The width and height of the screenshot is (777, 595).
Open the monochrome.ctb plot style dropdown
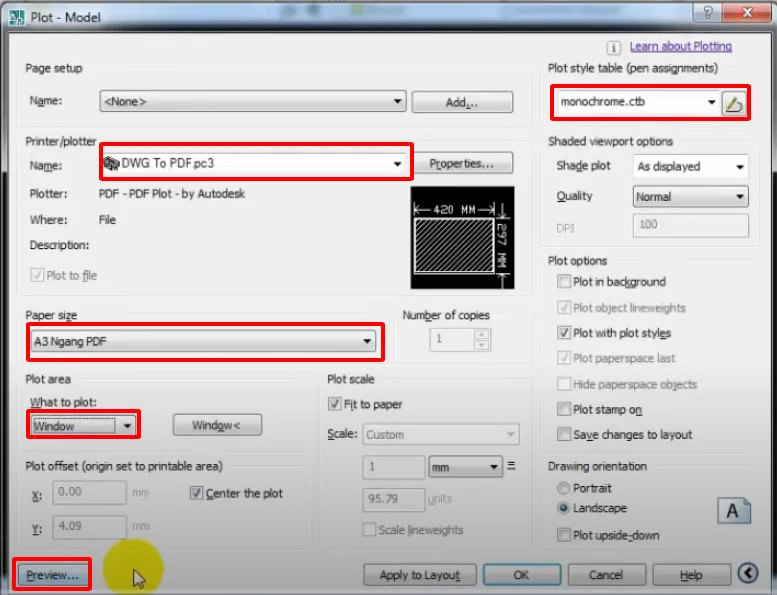coord(637,102)
